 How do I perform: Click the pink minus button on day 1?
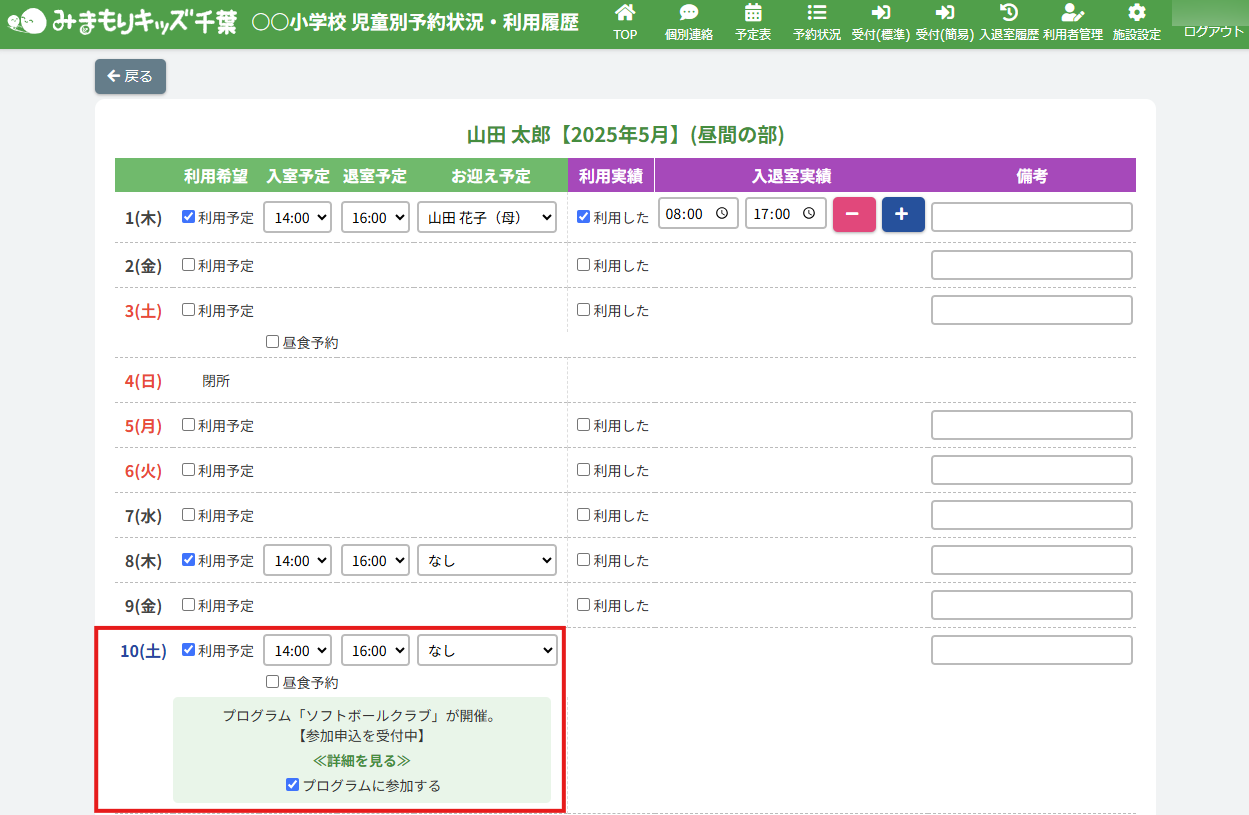[854, 215]
